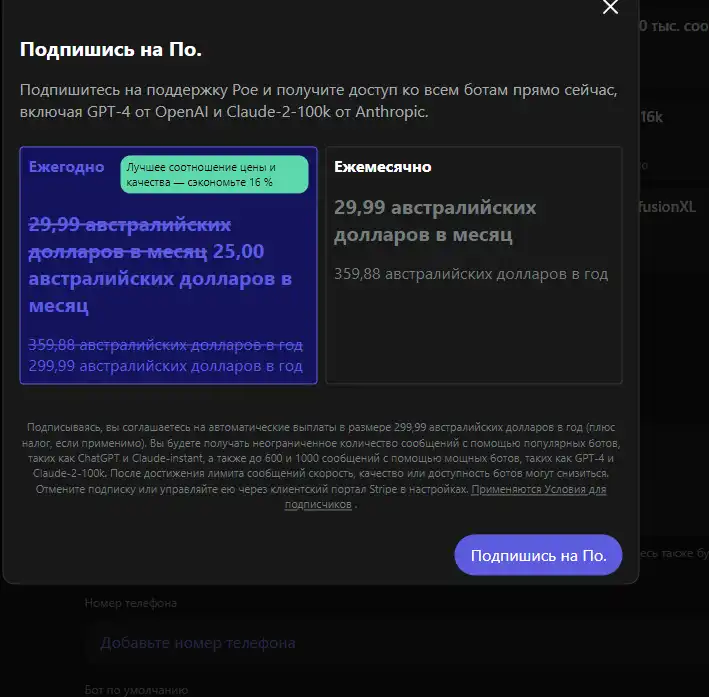Close the subscription dialog with the X
Viewport: 709px width, 697px height.
610,7
